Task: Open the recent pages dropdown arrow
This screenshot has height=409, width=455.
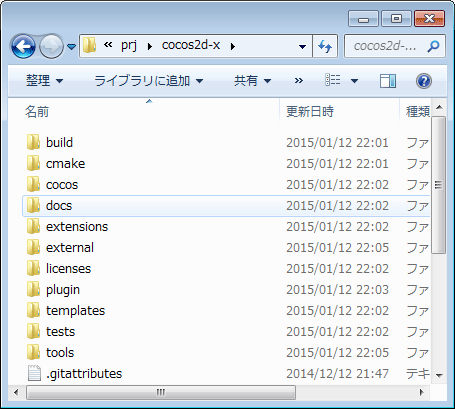Action: point(71,46)
